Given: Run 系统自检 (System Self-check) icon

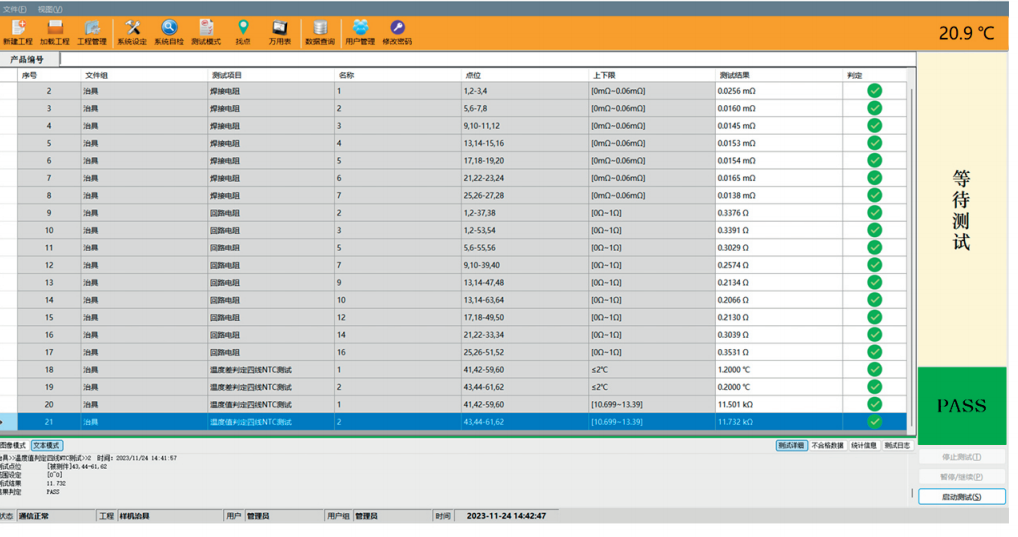Looking at the screenshot, I should pyautogui.click(x=169, y=32).
